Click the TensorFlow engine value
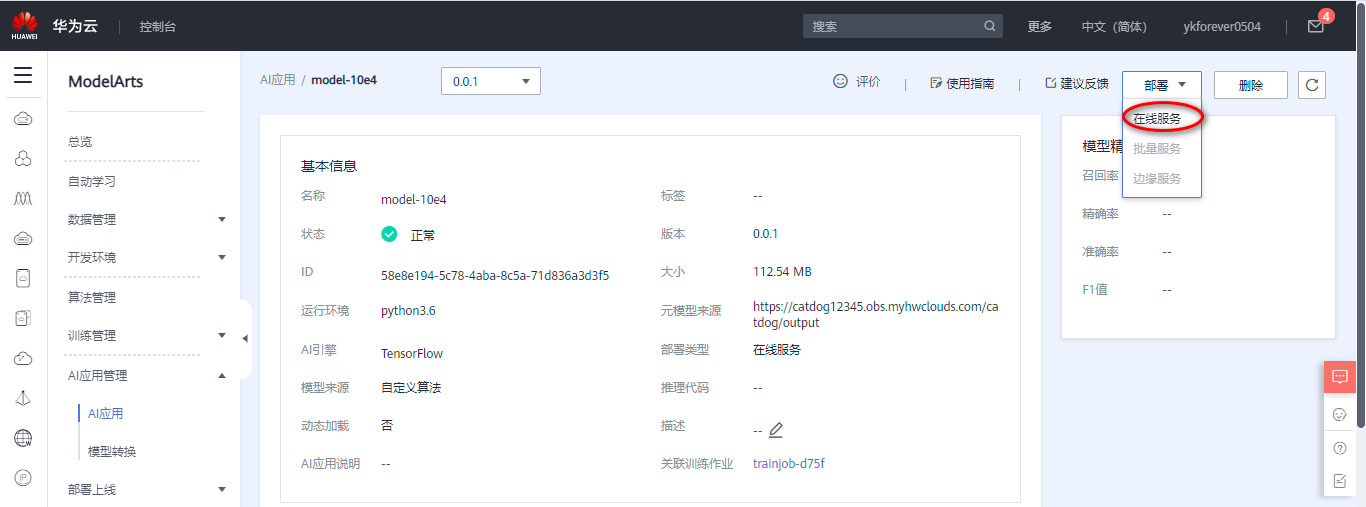Image resolution: width=1366 pixels, height=507 pixels. pos(412,353)
